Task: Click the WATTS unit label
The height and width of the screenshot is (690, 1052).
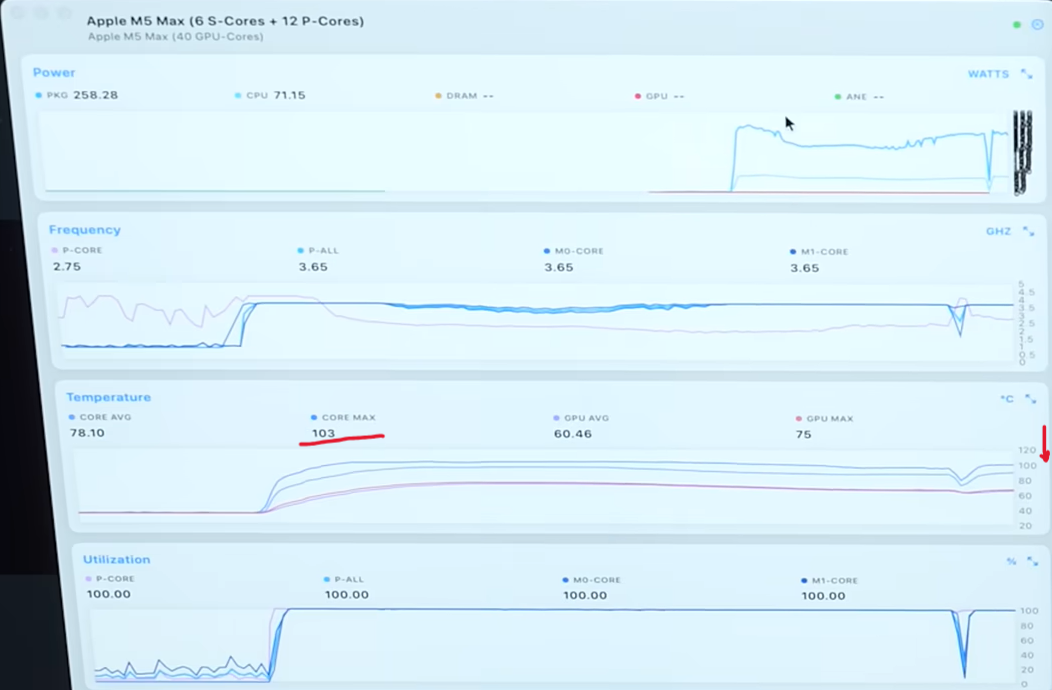Action: pos(988,74)
